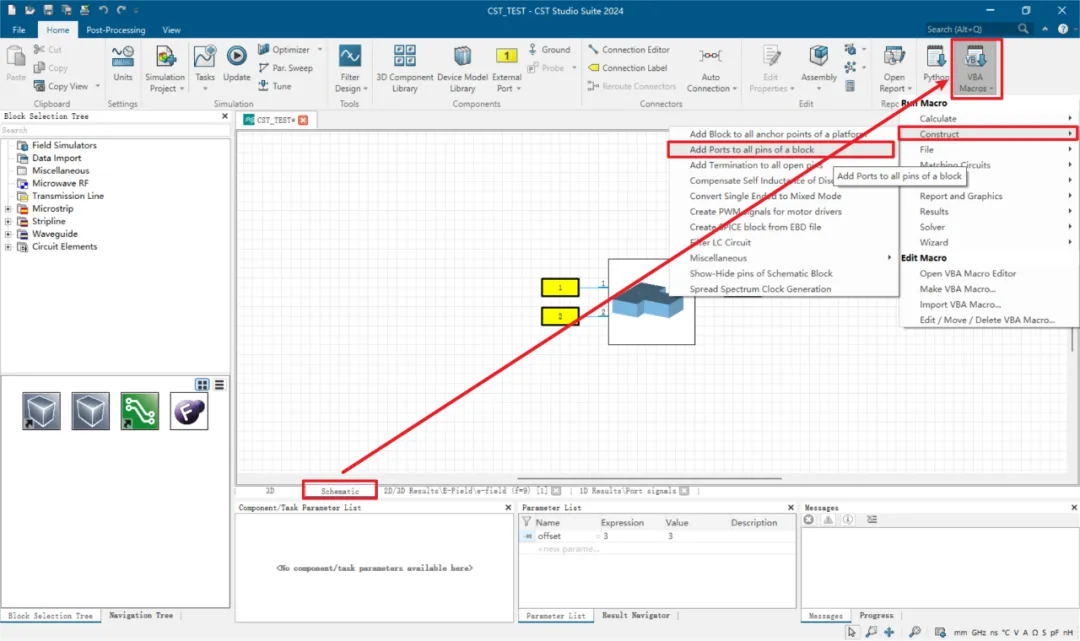The width and height of the screenshot is (1080, 641).
Task: Open the Copy View dropdown arrow
Action: point(97,86)
